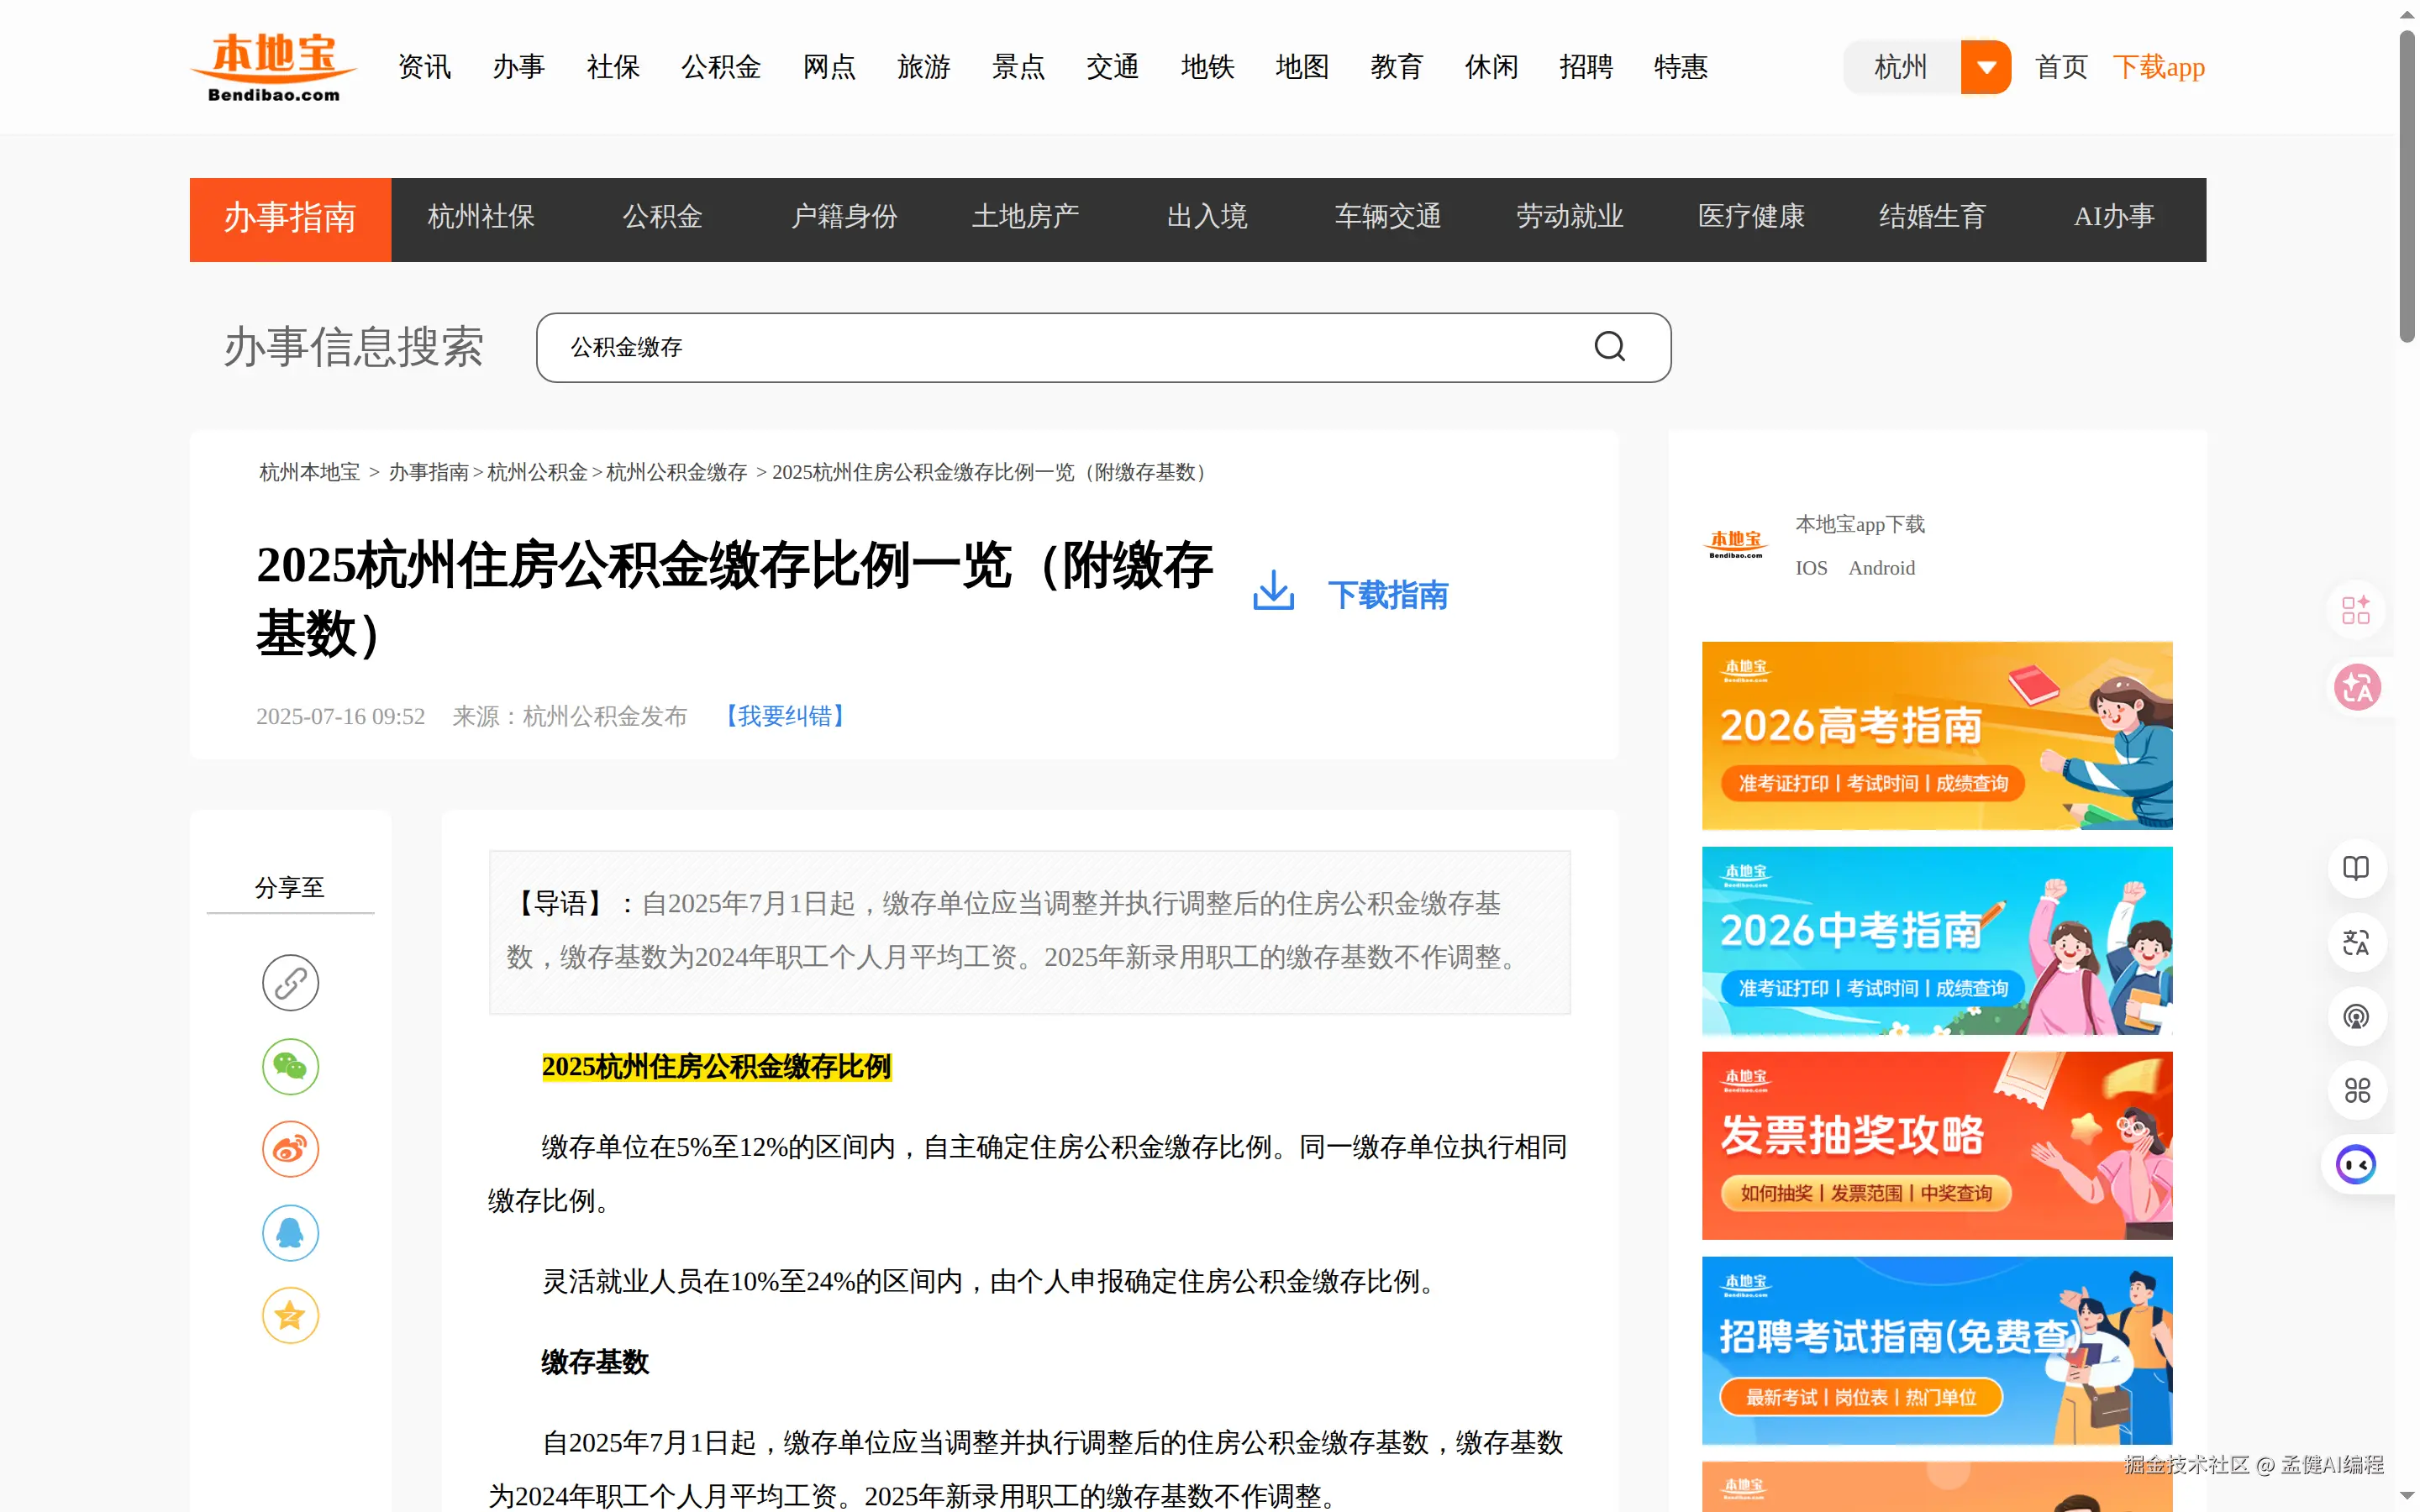Image resolution: width=2420 pixels, height=1512 pixels.
Task: Open the 休闲 top menu
Action: point(1491,67)
